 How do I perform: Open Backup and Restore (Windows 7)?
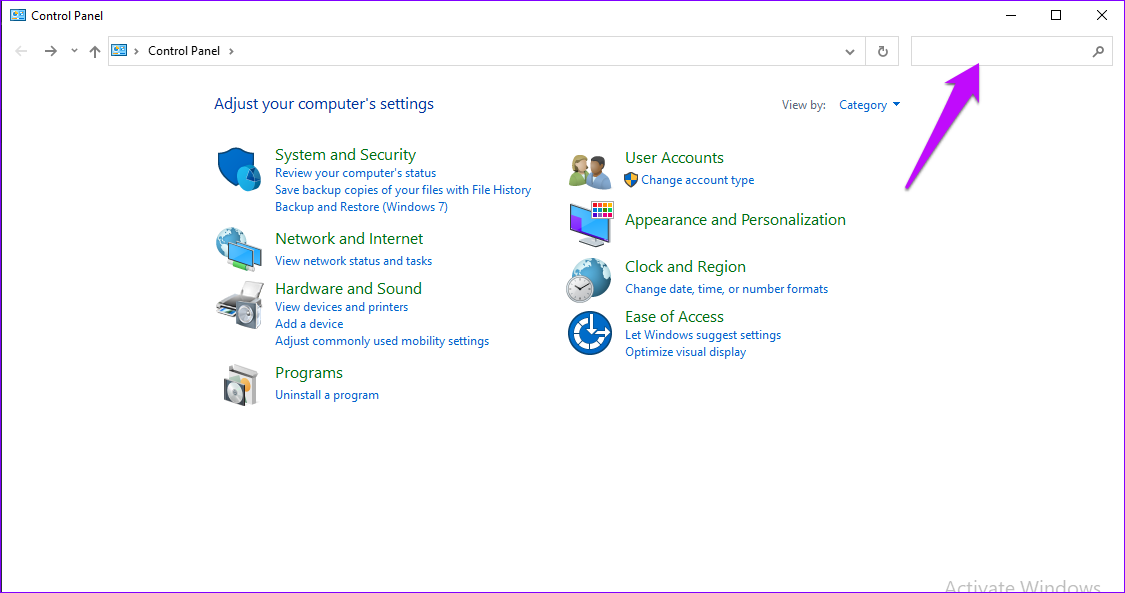pos(361,207)
